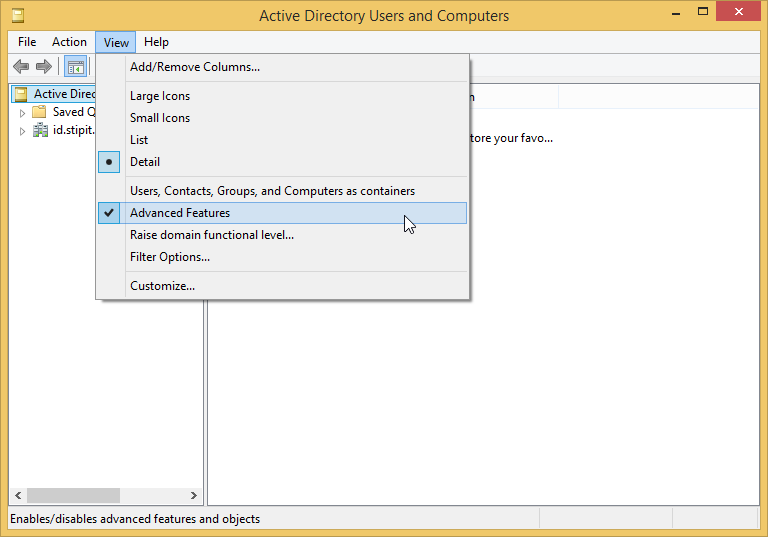Image resolution: width=768 pixels, height=537 pixels.
Task: Open Filter Options dialog
Action: [282, 257]
